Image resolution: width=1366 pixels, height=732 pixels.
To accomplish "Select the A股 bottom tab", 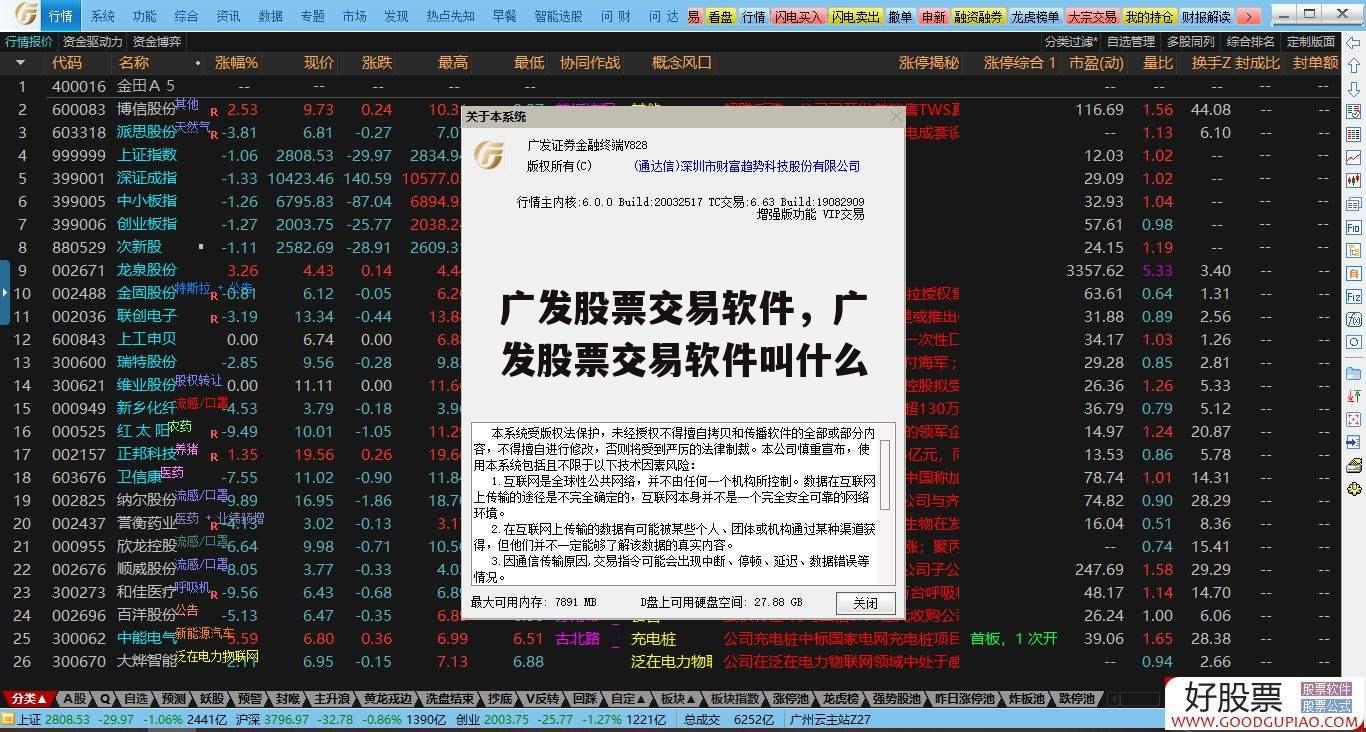I will pos(76,699).
